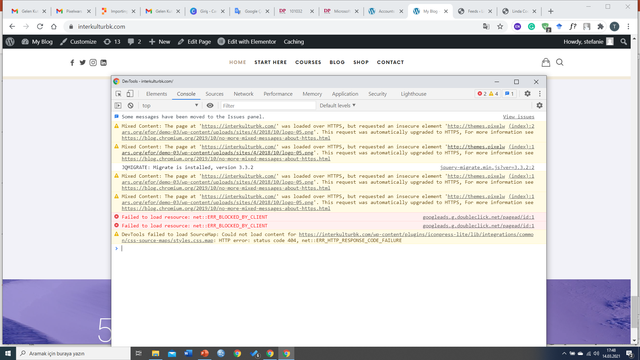Click the console Filter input field
Screen dimensions: 640x360
pos(268,105)
